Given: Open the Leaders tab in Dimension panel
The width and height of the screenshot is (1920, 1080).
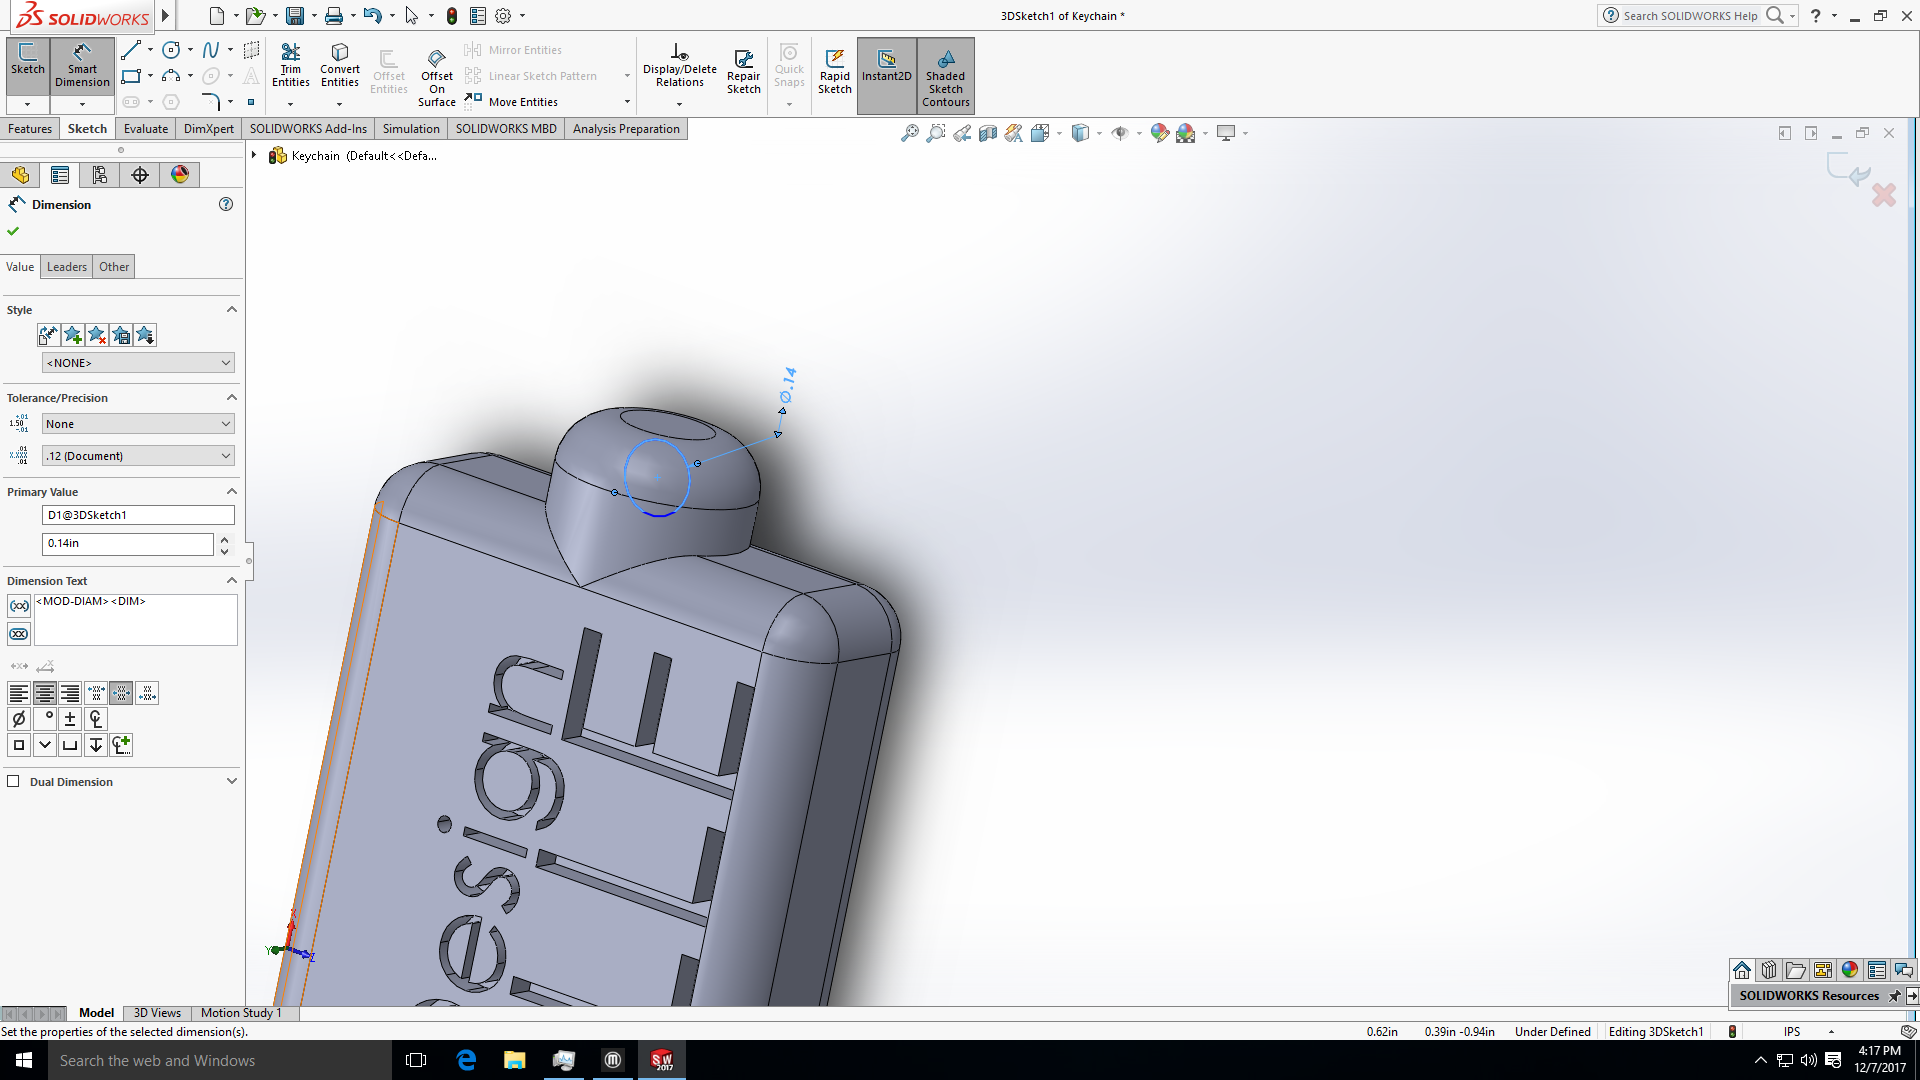Looking at the screenshot, I should coord(66,266).
